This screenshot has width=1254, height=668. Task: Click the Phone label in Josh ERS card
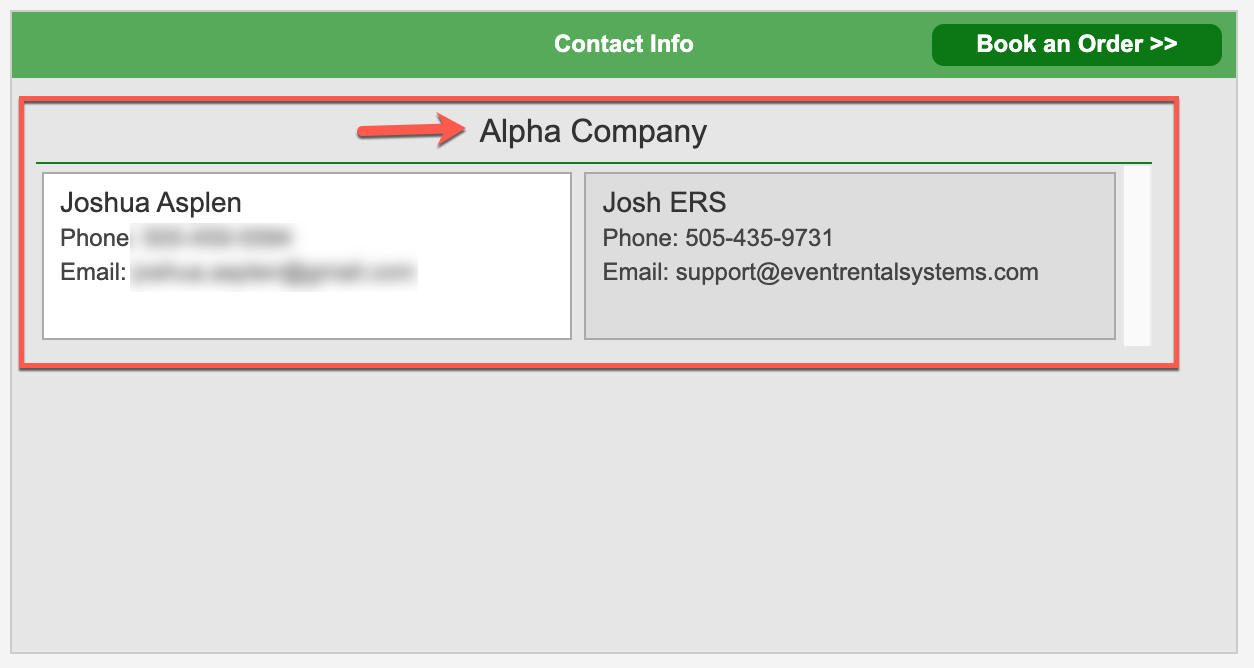[x=640, y=238]
